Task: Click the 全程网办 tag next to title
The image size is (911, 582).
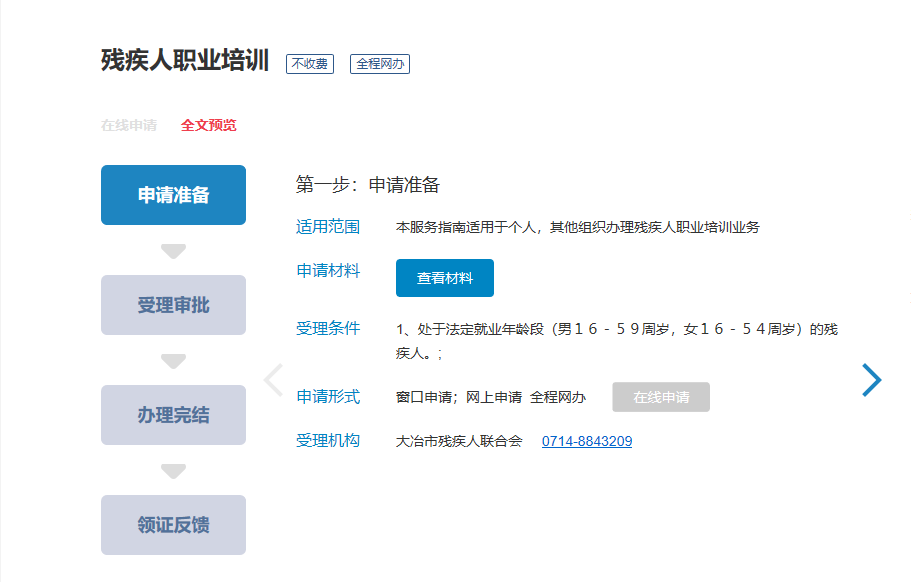Action: coord(380,64)
